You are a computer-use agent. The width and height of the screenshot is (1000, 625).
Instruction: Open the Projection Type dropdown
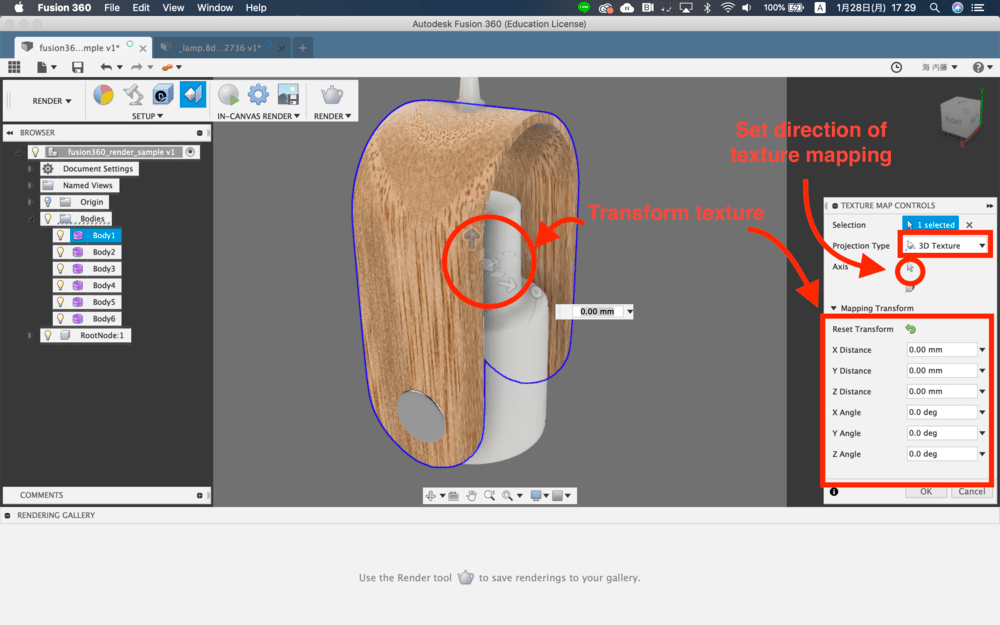click(944, 245)
